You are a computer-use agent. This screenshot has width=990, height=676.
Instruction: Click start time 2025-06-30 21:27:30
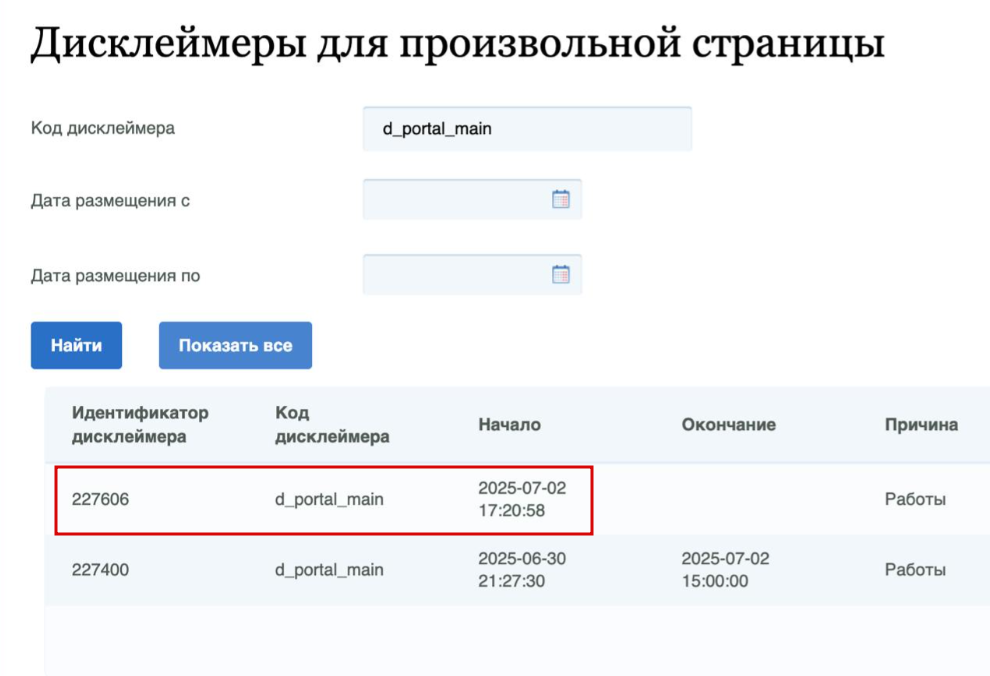pos(522,570)
